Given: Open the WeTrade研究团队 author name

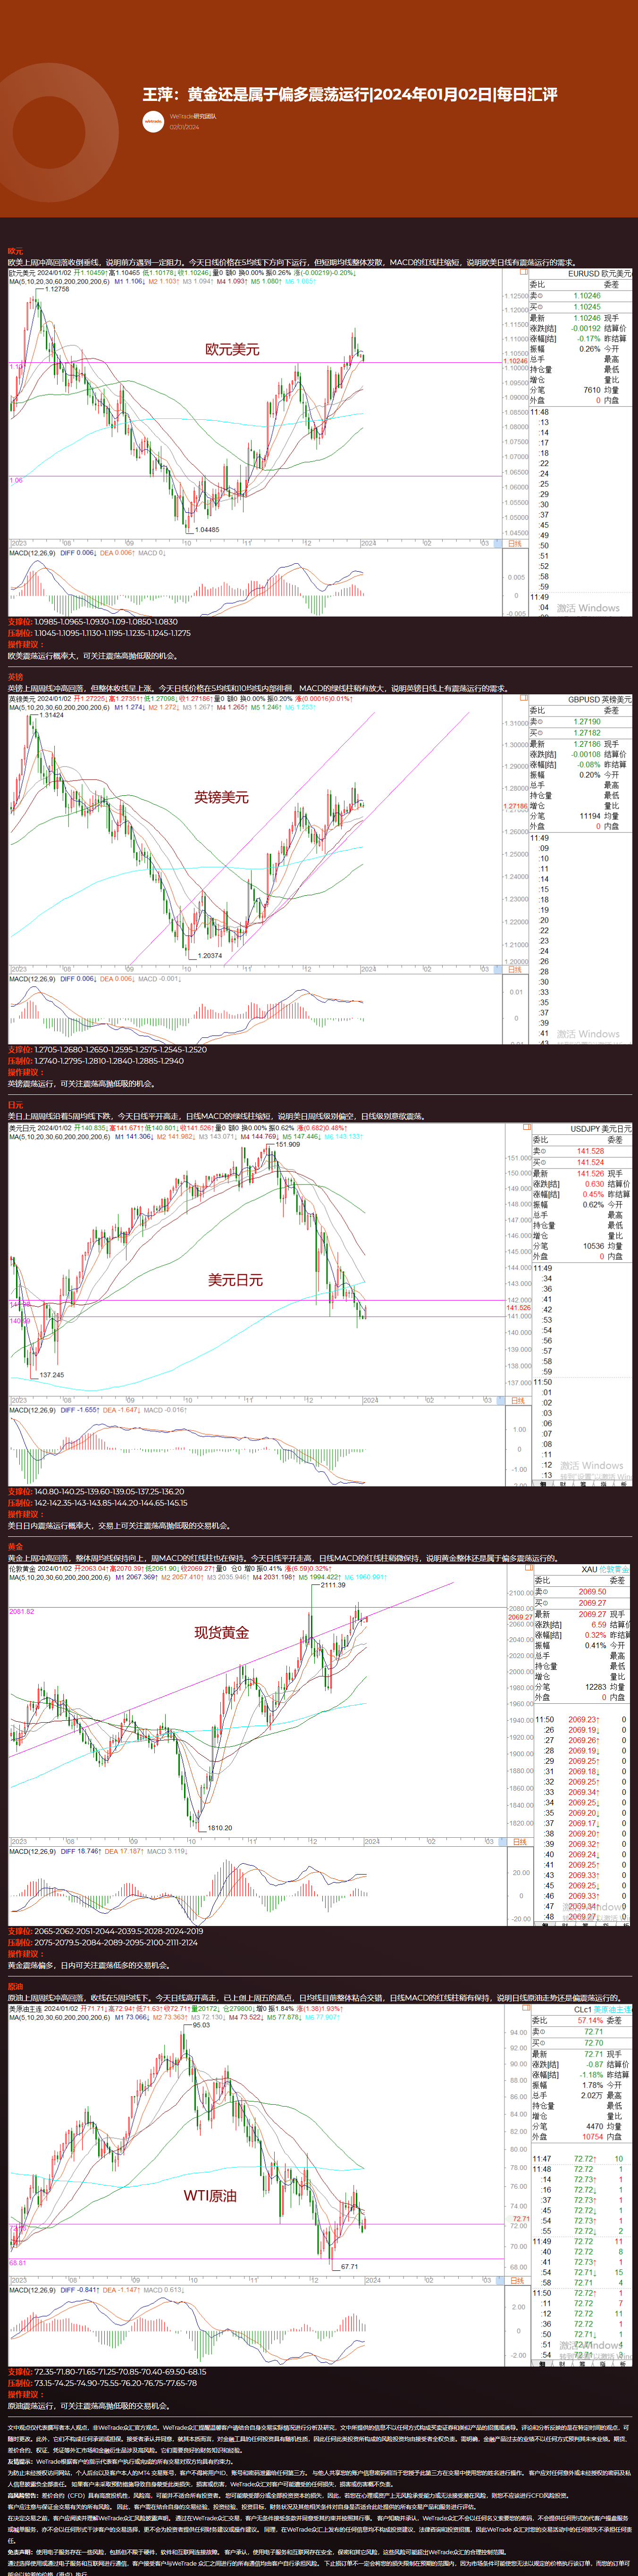Looking at the screenshot, I should 193,116.
